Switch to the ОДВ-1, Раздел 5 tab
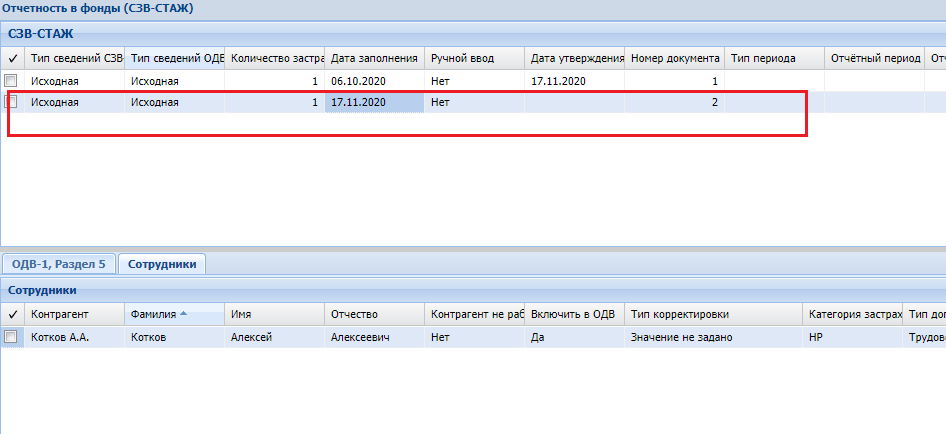Viewport: 946px width, 434px height. pyautogui.click(x=59, y=264)
